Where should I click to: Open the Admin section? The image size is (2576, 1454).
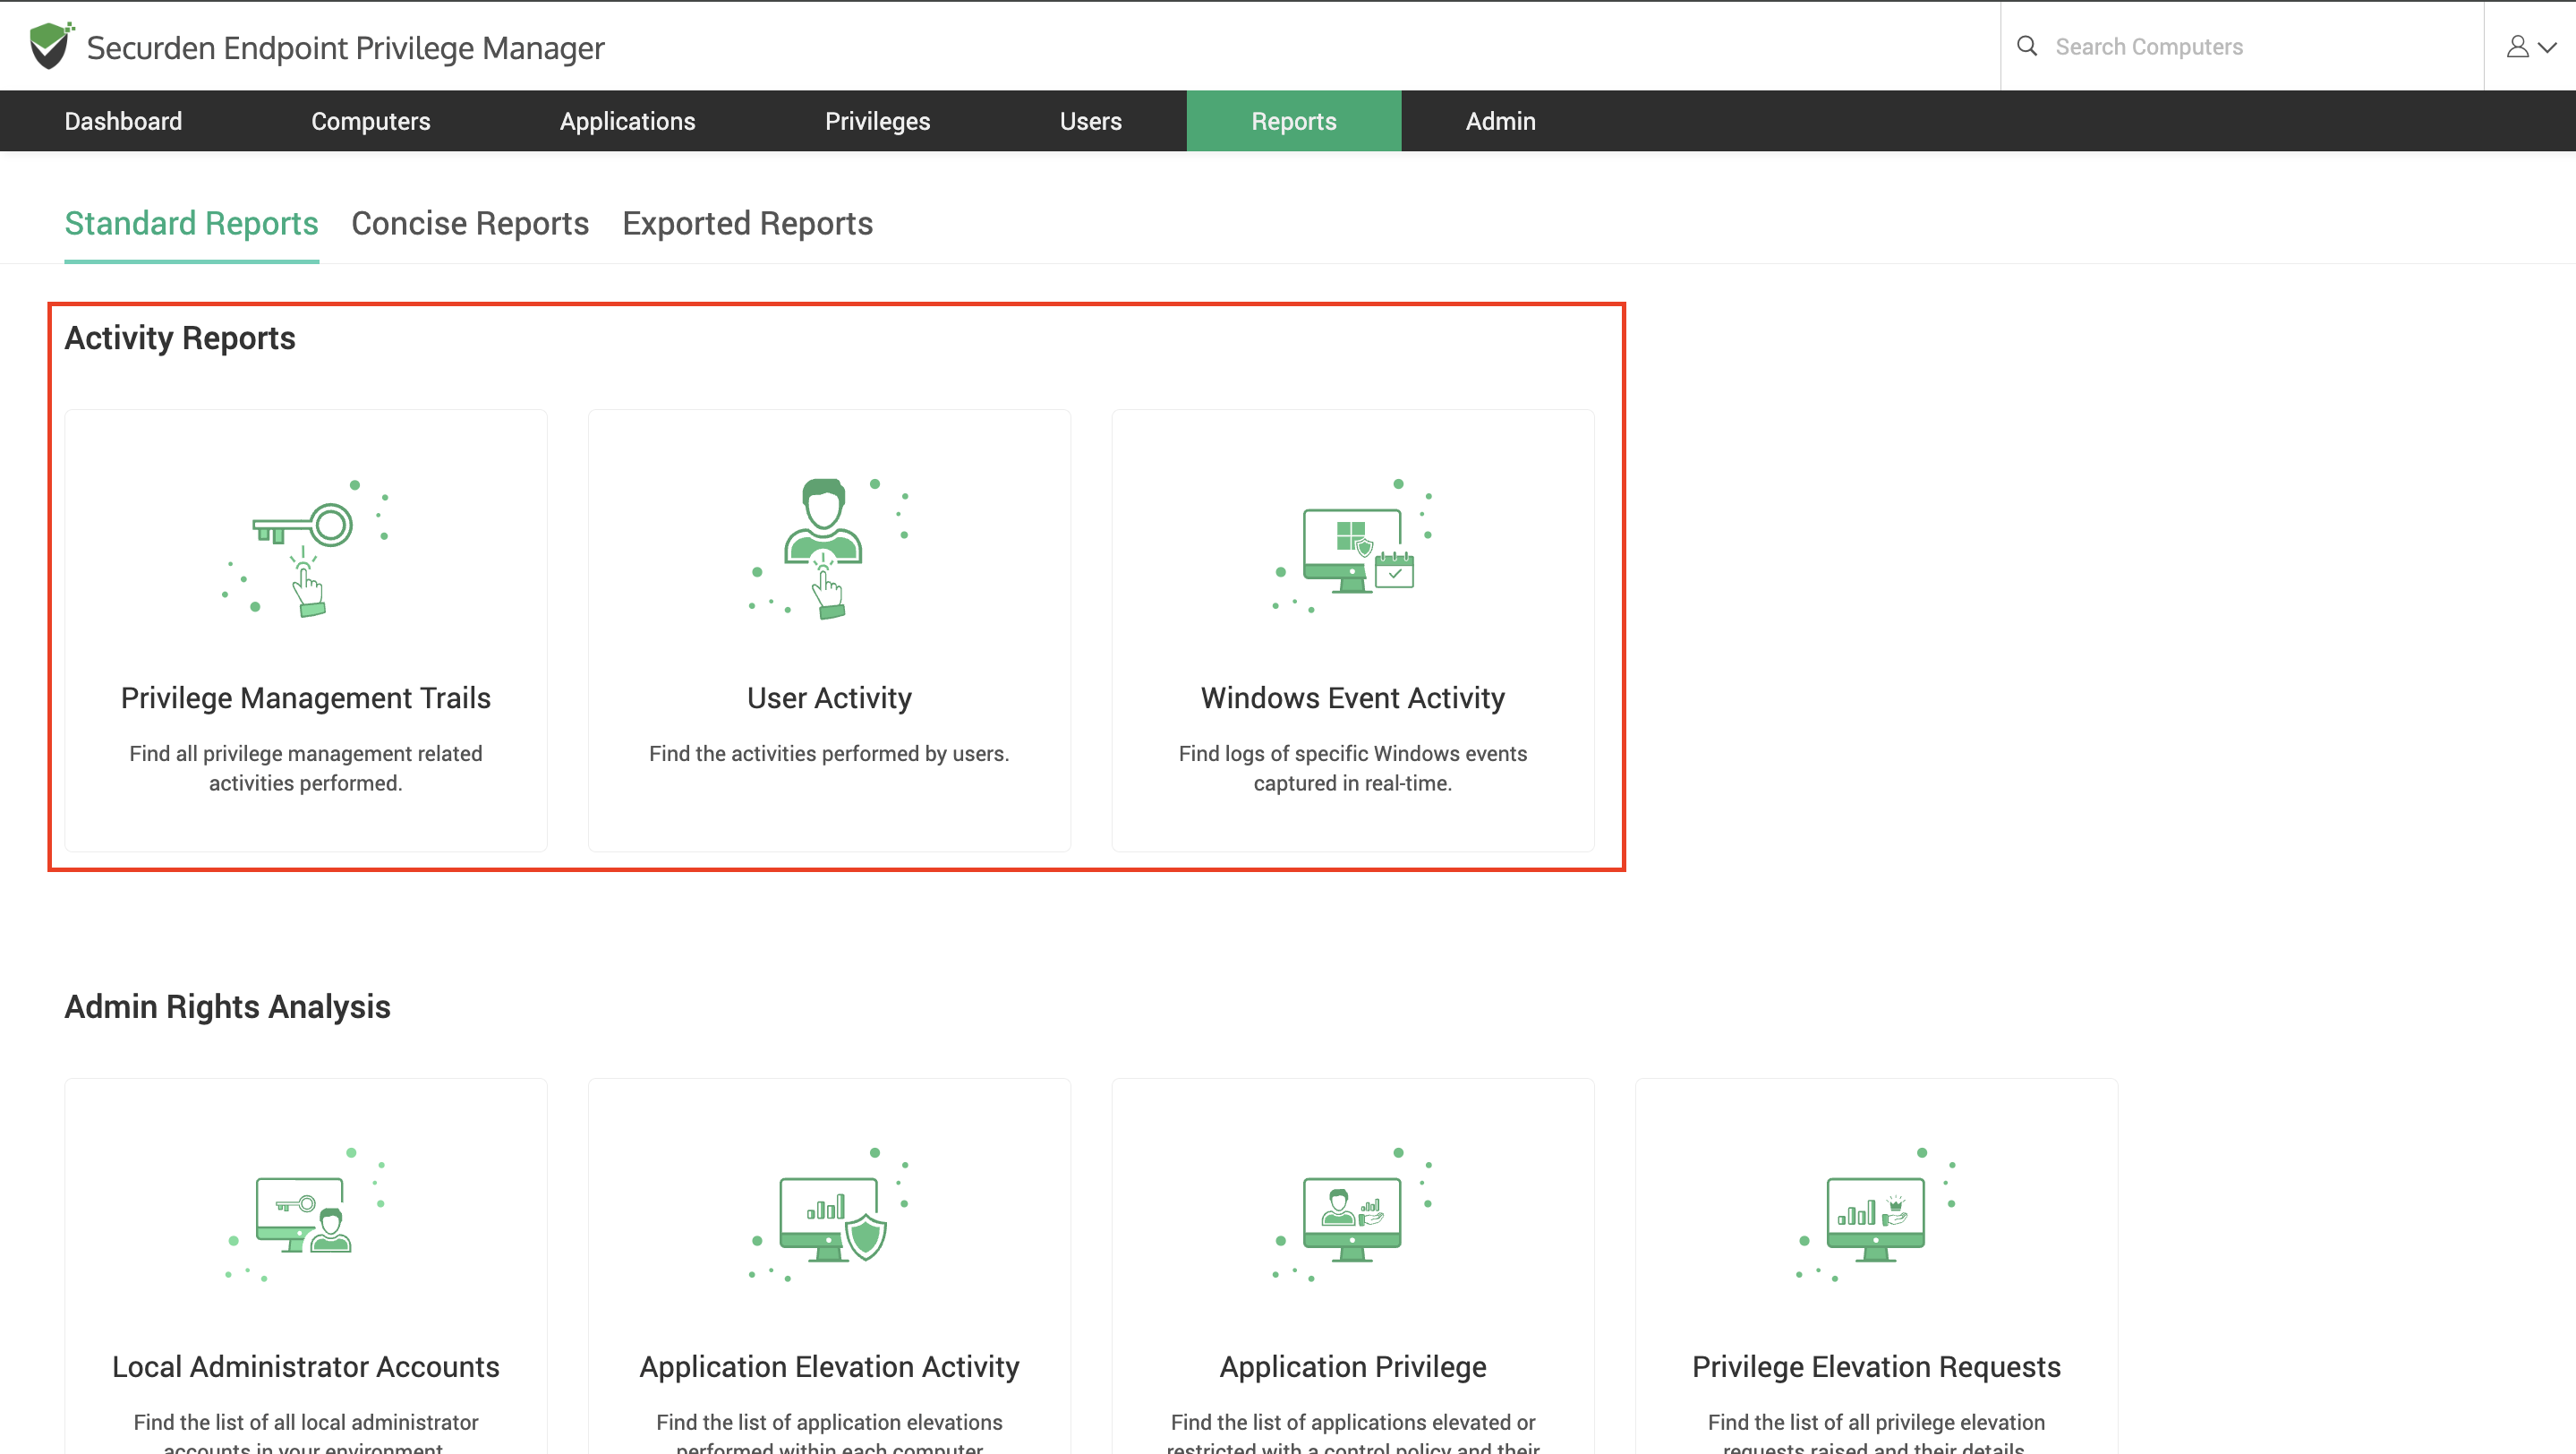(1501, 121)
